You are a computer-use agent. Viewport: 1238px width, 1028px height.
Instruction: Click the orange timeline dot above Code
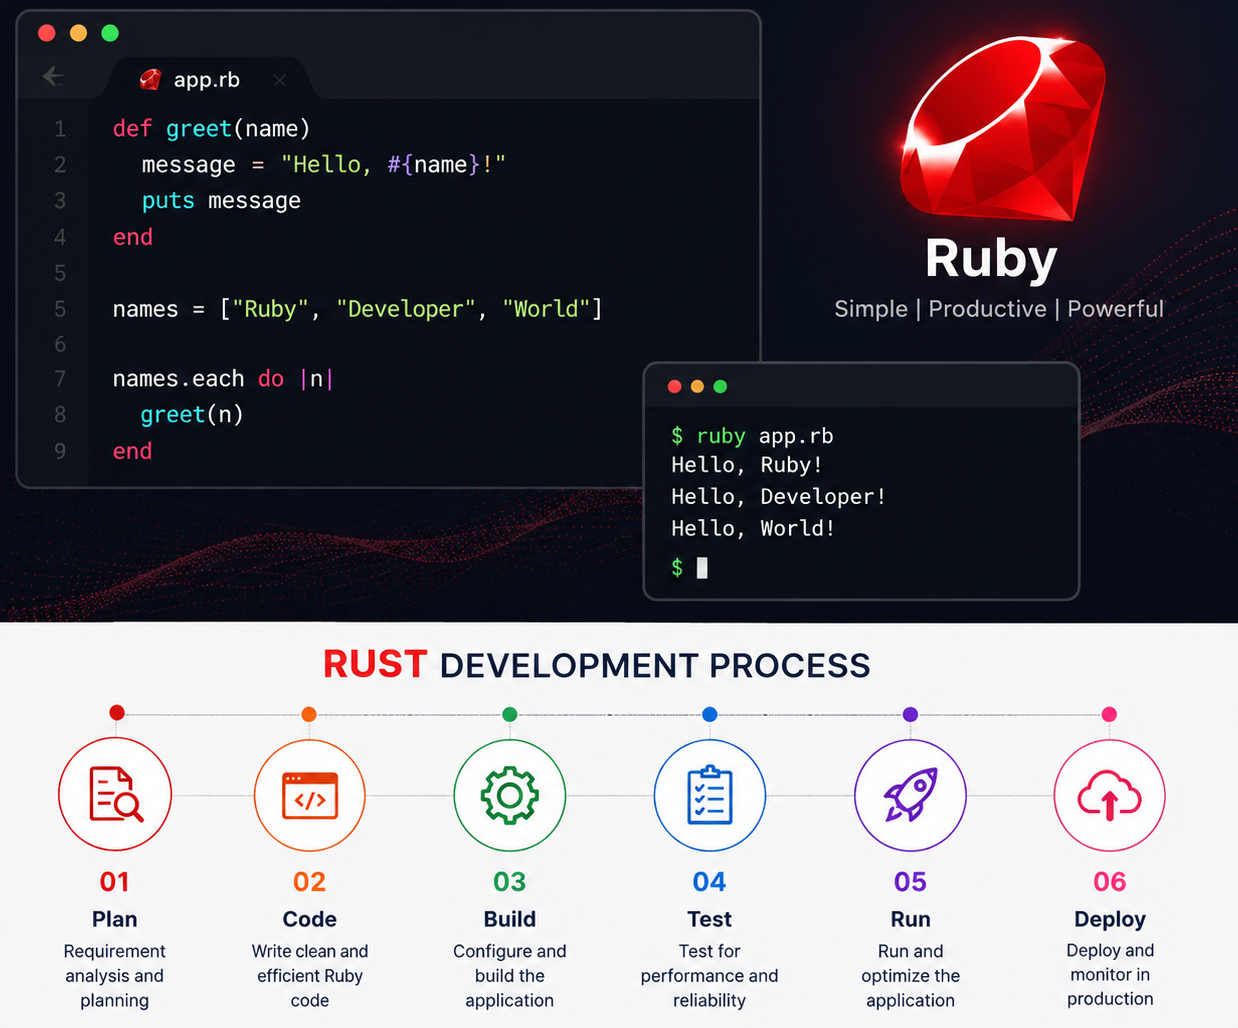point(309,714)
